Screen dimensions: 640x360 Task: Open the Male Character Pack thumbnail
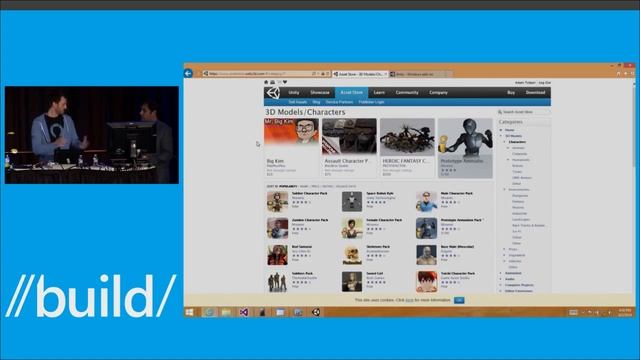coord(427,202)
